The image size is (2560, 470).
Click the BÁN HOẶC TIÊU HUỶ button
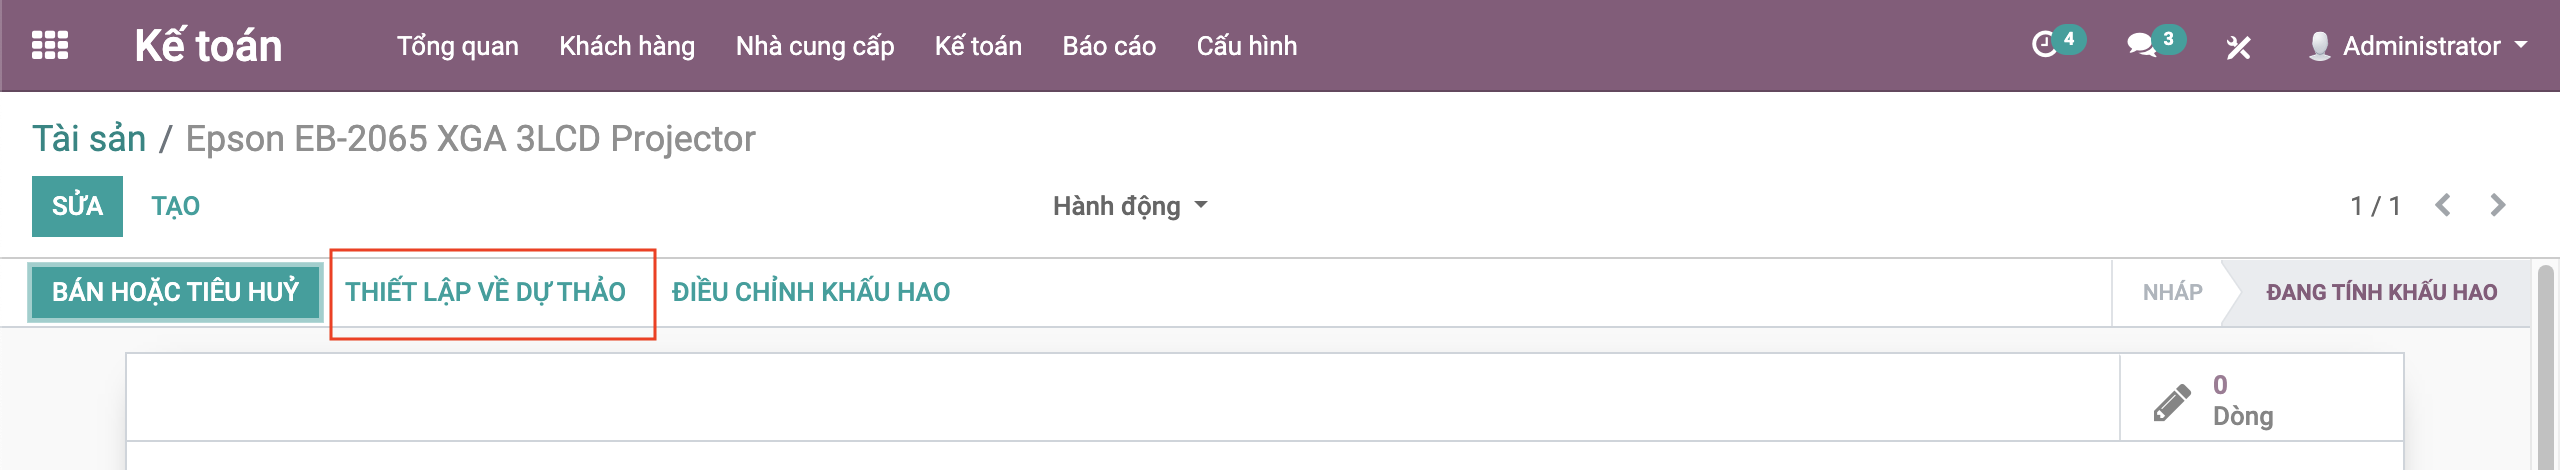pyautogui.click(x=175, y=292)
